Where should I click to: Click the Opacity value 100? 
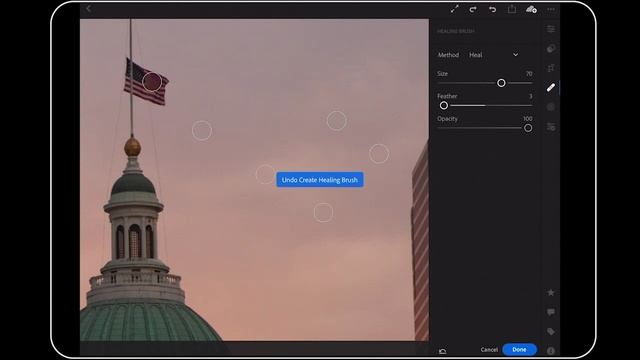pos(528,118)
